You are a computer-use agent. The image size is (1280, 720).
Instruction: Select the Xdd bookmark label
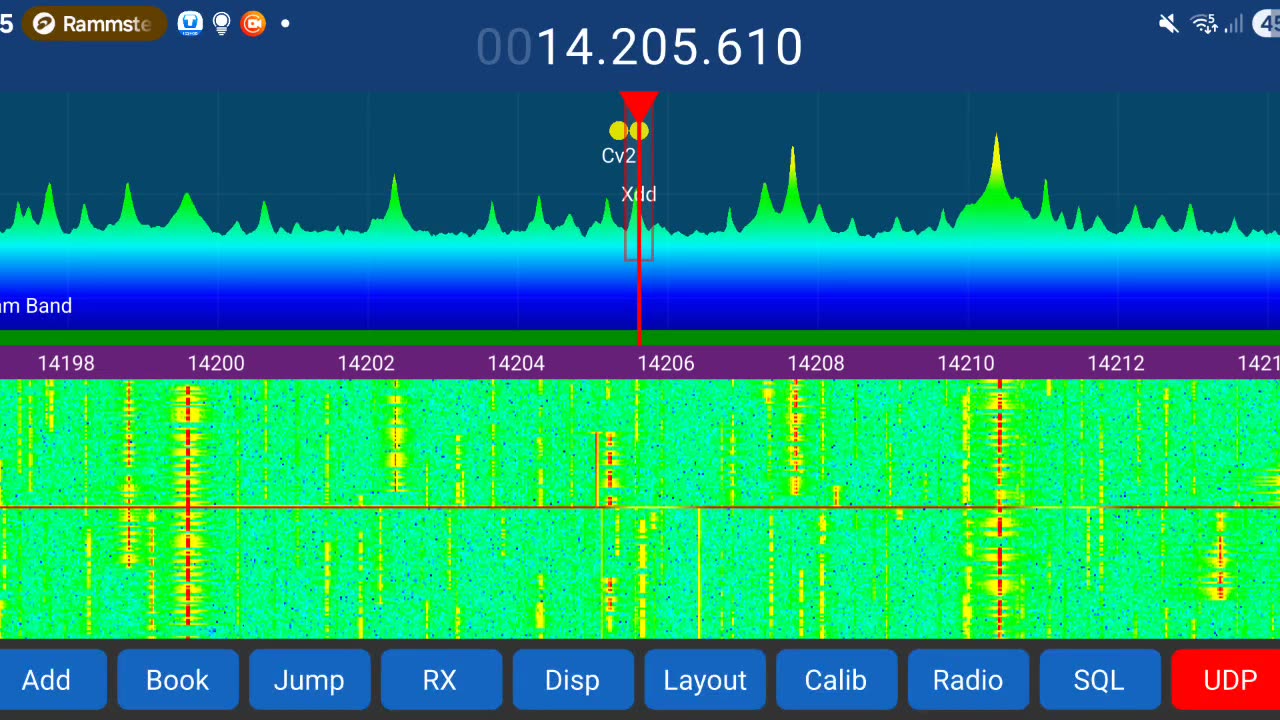[639, 194]
